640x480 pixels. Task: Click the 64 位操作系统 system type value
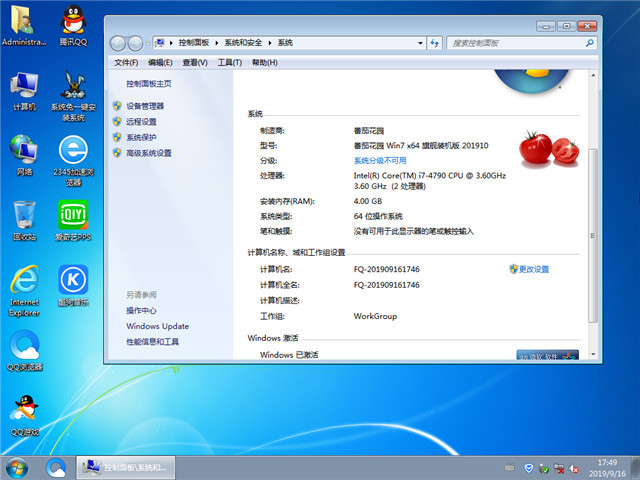pos(378,216)
